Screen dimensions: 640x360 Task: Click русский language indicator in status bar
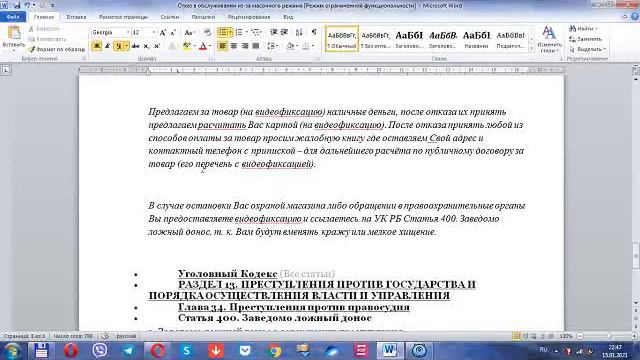[x=126, y=336]
